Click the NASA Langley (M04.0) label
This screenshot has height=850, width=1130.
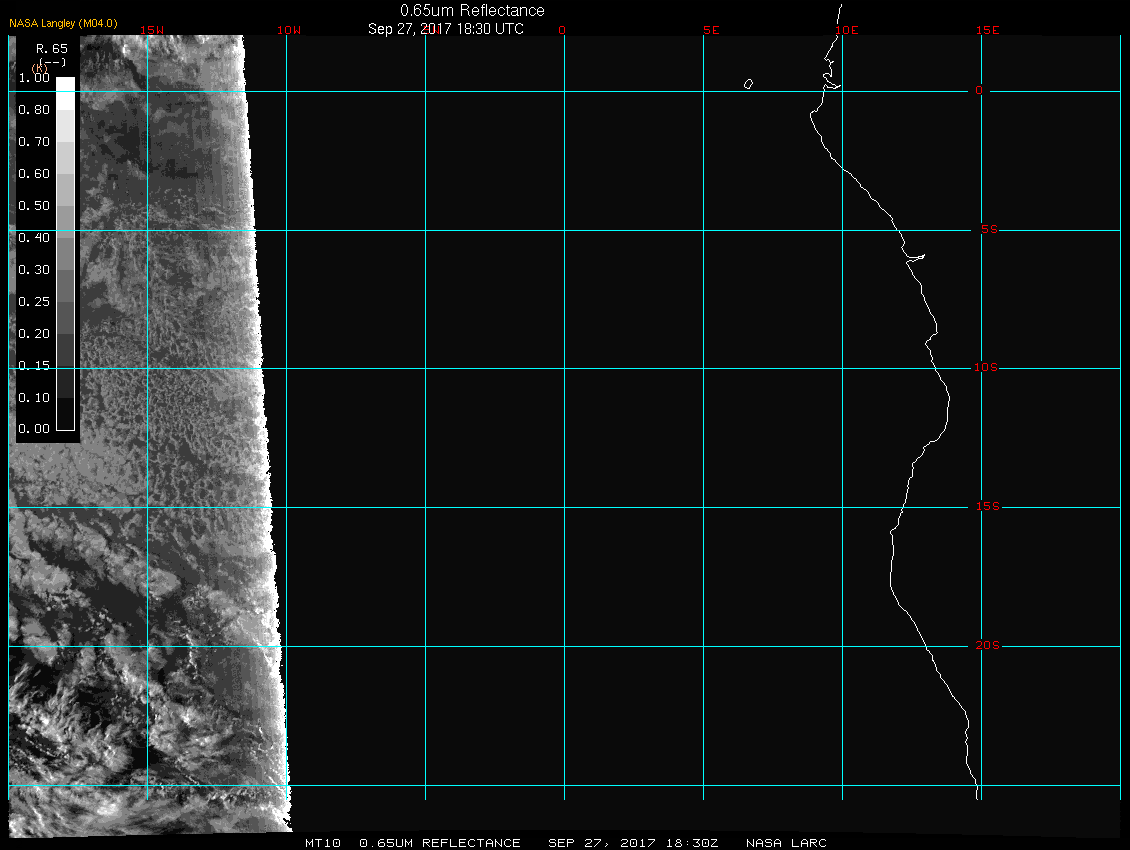point(64,23)
